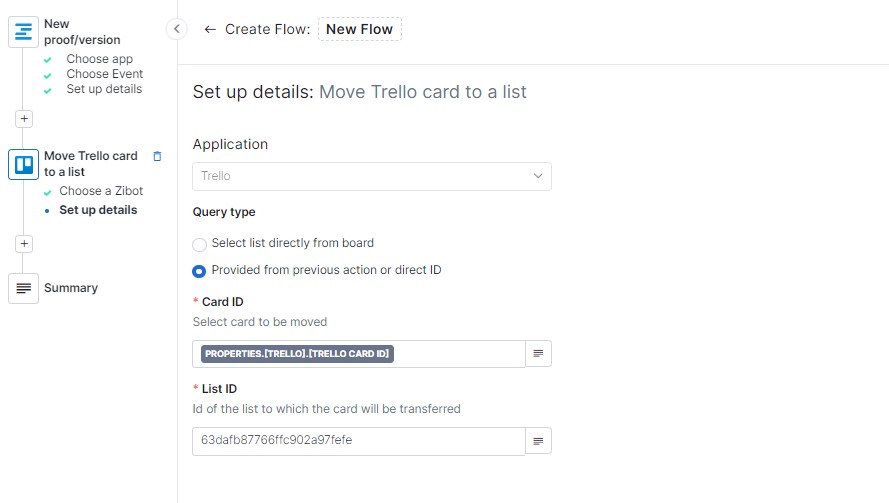
Task: Add a step before Summary
Action: (x=25, y=243)
